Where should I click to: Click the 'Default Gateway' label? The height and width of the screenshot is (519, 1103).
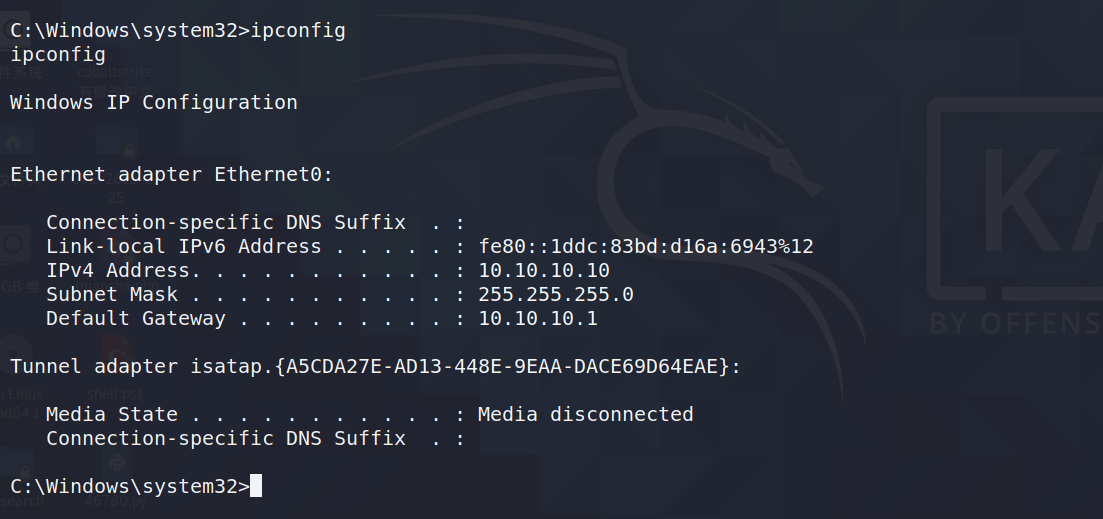click(136, 319)
